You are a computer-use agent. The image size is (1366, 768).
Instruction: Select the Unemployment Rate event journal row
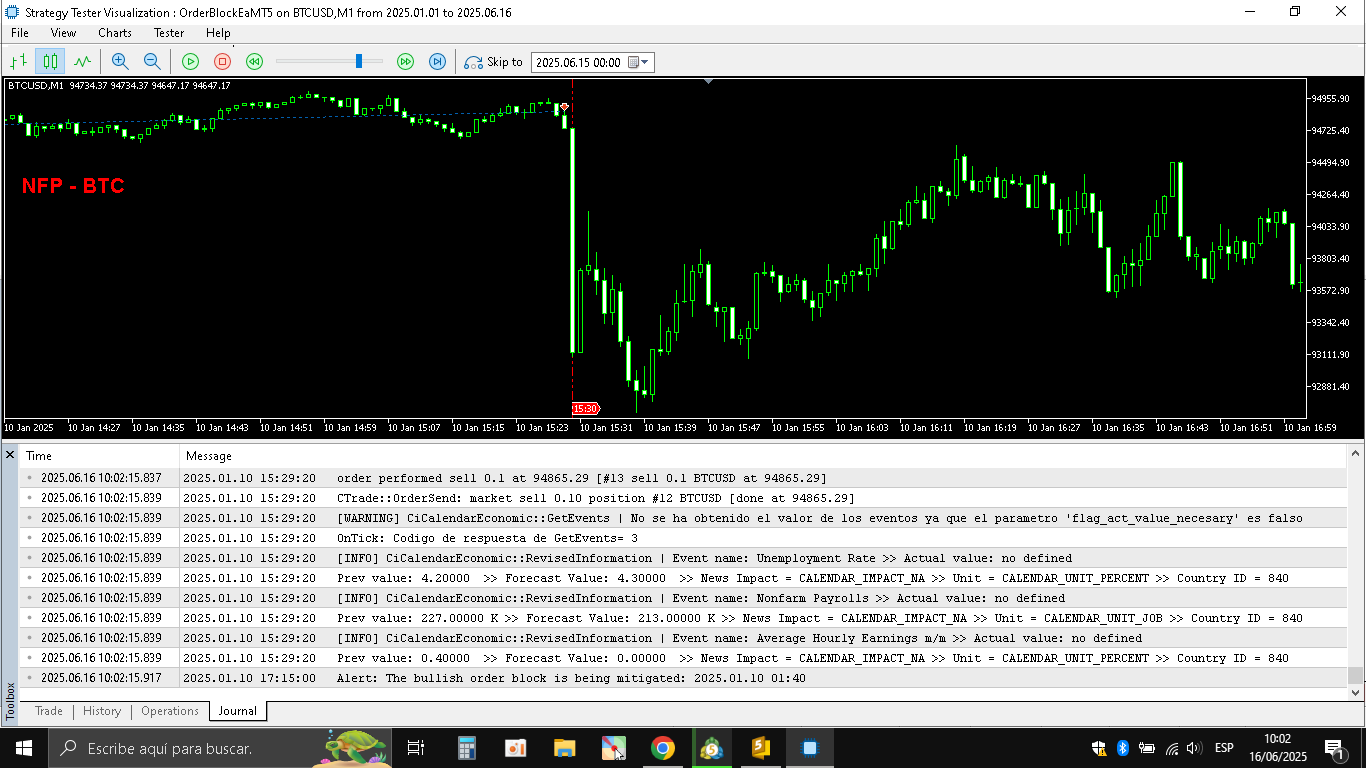pyautogui.click(x=683, y=558)
